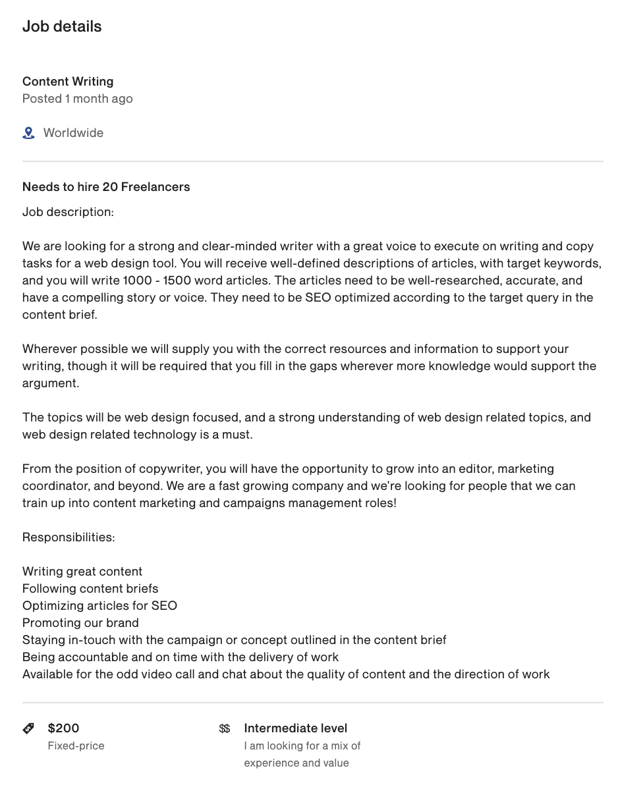Click the experience and value description text
The image size is (622, 785).
point(302,754)
